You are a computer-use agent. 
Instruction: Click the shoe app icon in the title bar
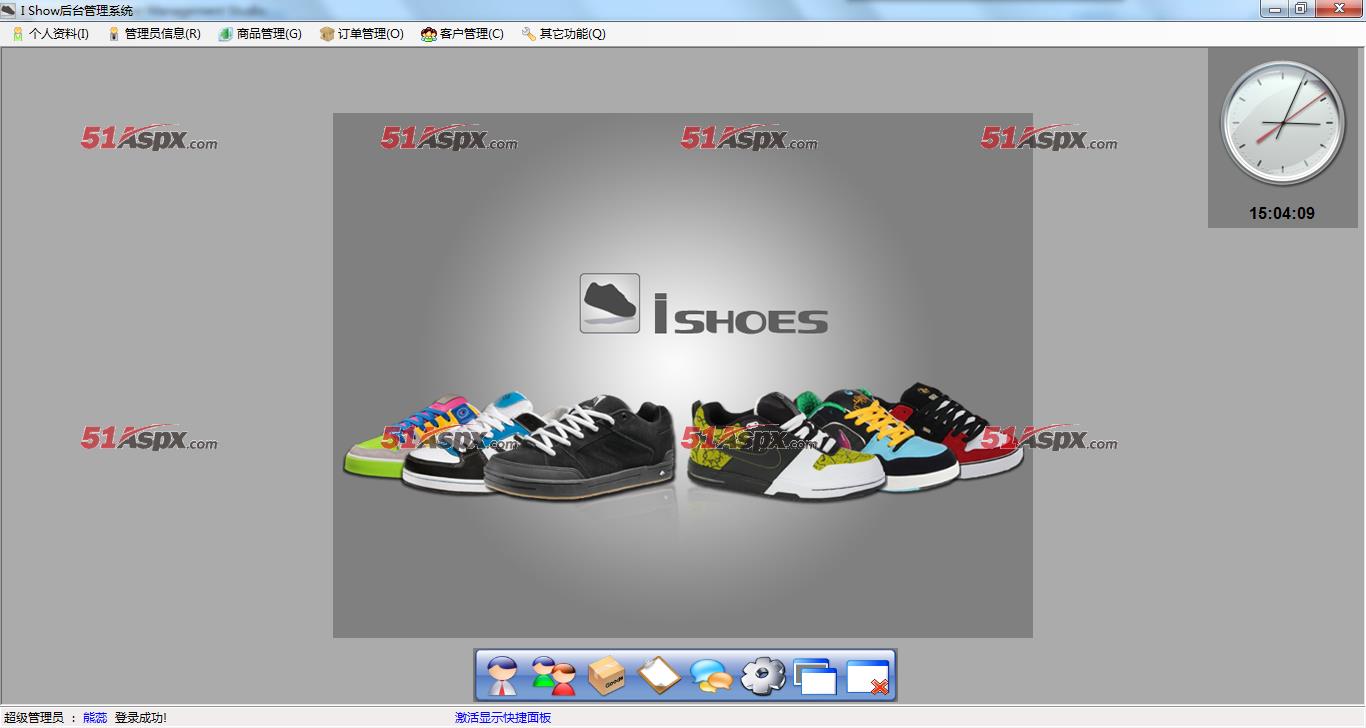point(9,10)
